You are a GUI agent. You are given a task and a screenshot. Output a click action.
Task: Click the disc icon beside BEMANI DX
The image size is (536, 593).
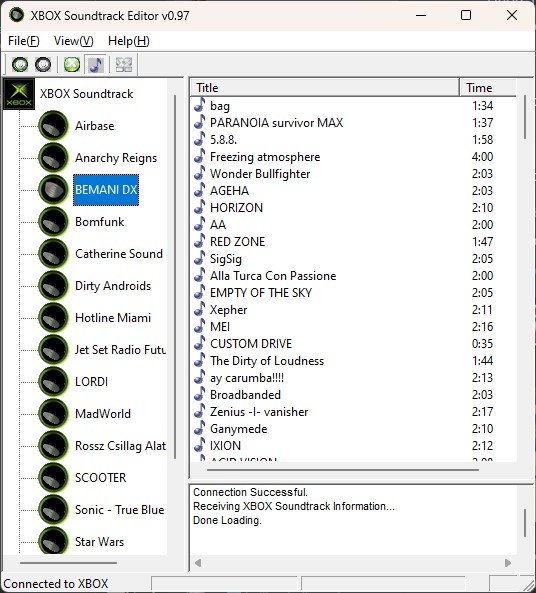click(x=53, y=190)
